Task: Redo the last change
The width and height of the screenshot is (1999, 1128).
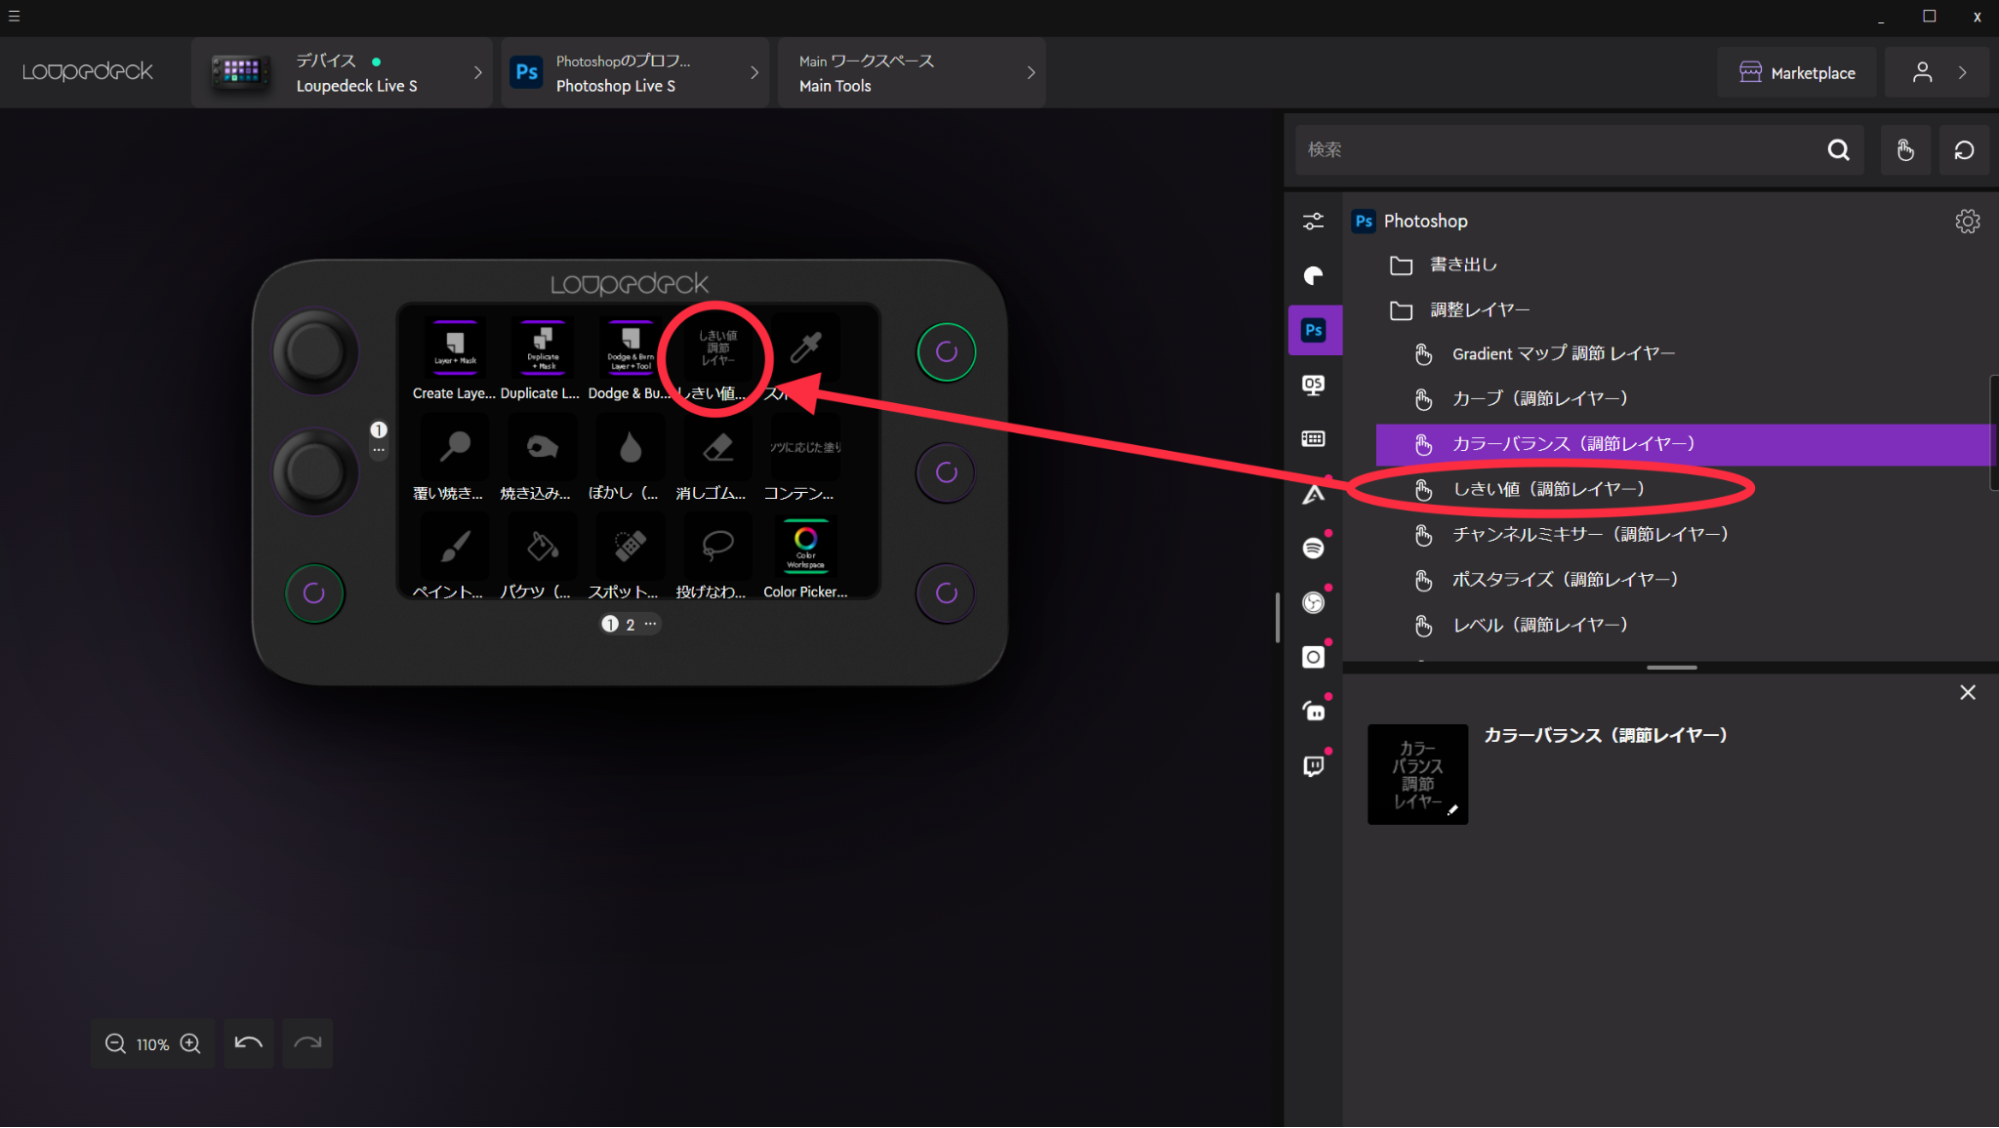Action: tap(308, 1044)
